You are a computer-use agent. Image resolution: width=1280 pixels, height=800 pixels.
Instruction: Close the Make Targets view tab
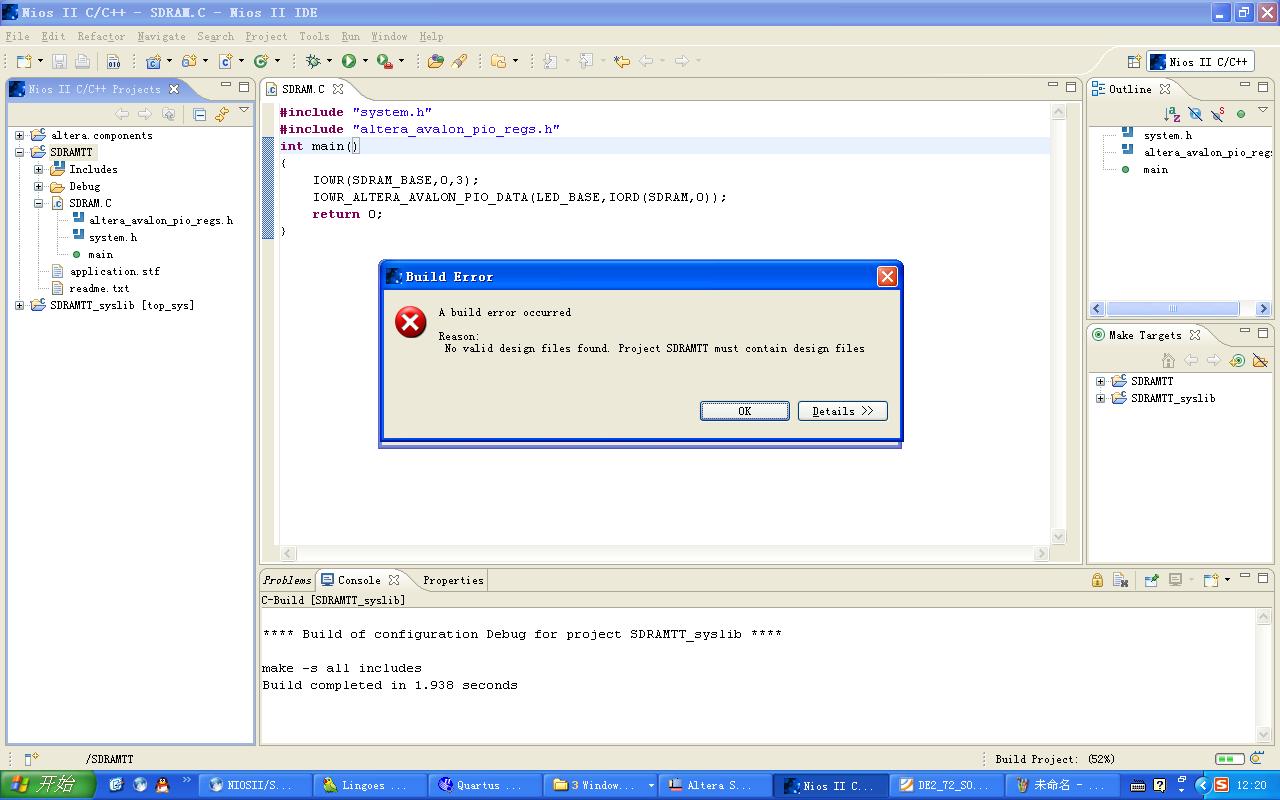(x=1194, y=335)
